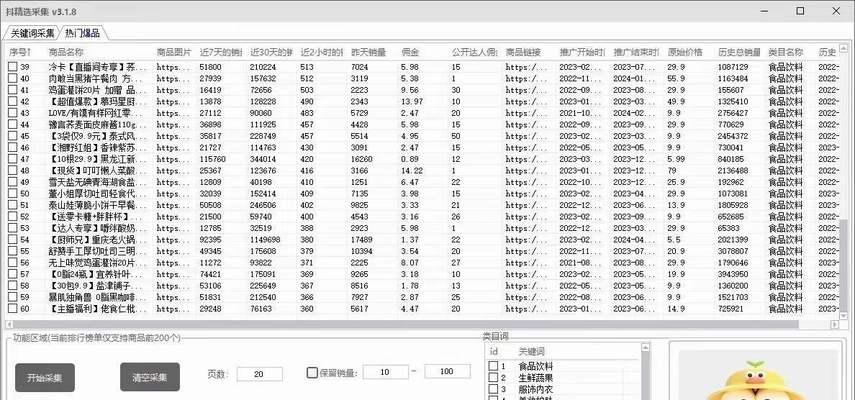Check the box for row 47
855x400 pixels.
point(13,159)
